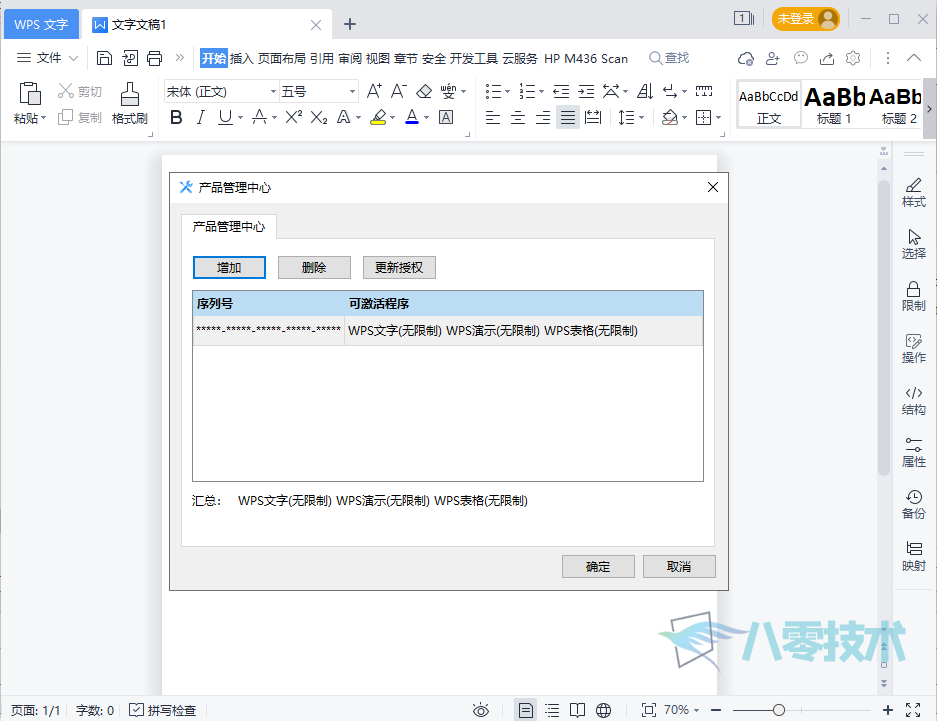This screenshot has height=721, width=937.
Task: Apply blue font color
Action: click(x=412, y=117)
